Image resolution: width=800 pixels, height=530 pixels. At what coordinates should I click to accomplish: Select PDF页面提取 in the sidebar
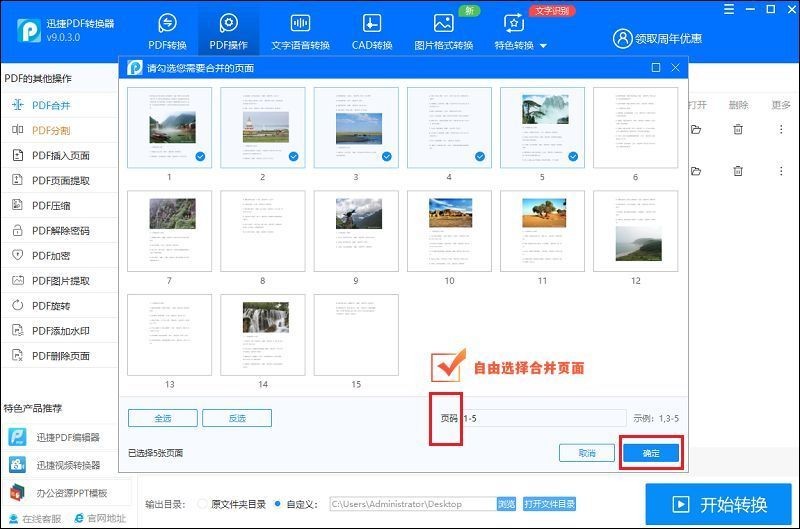(x=59, y=180)
